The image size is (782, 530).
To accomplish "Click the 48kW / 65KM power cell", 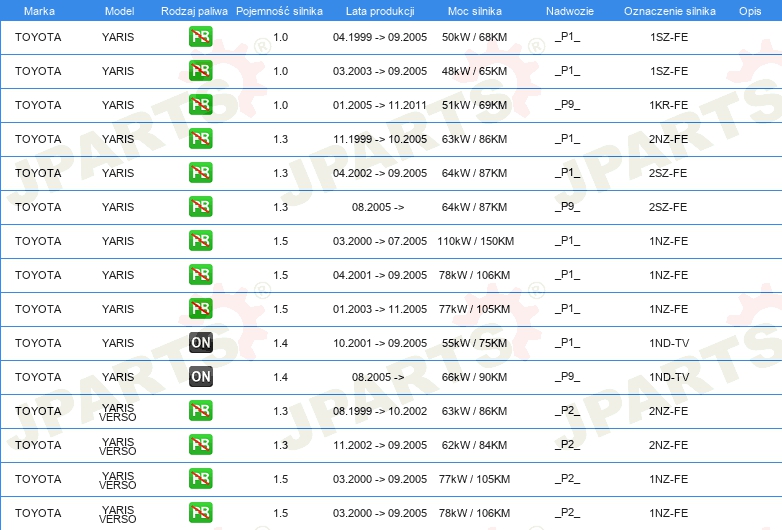I will pyautogui.click(x=474, y=71).
